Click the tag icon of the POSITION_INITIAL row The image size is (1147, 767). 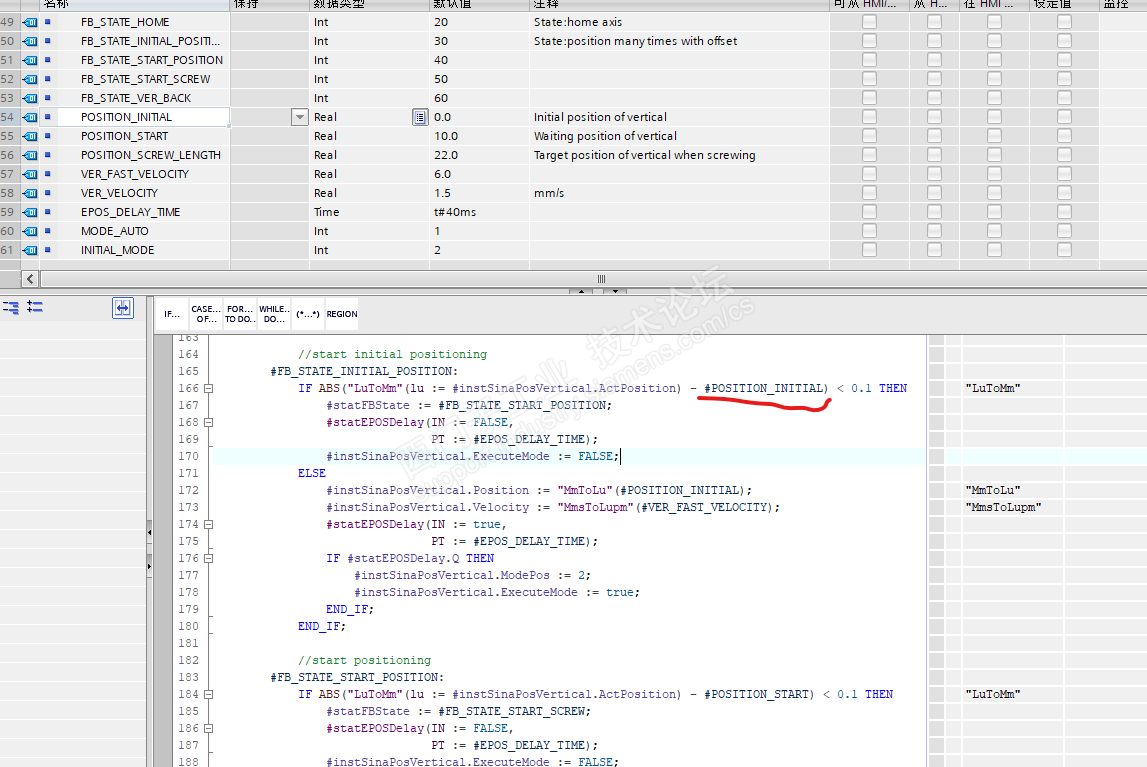[30, 117]
